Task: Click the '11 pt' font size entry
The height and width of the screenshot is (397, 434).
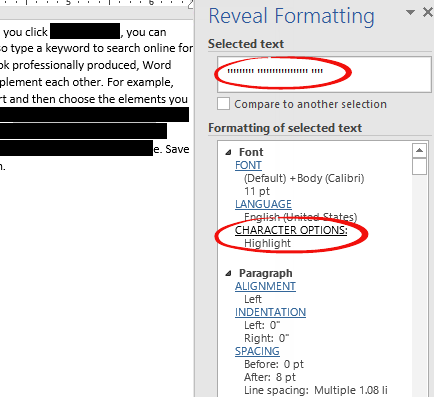Action: [x=257, y=191]
